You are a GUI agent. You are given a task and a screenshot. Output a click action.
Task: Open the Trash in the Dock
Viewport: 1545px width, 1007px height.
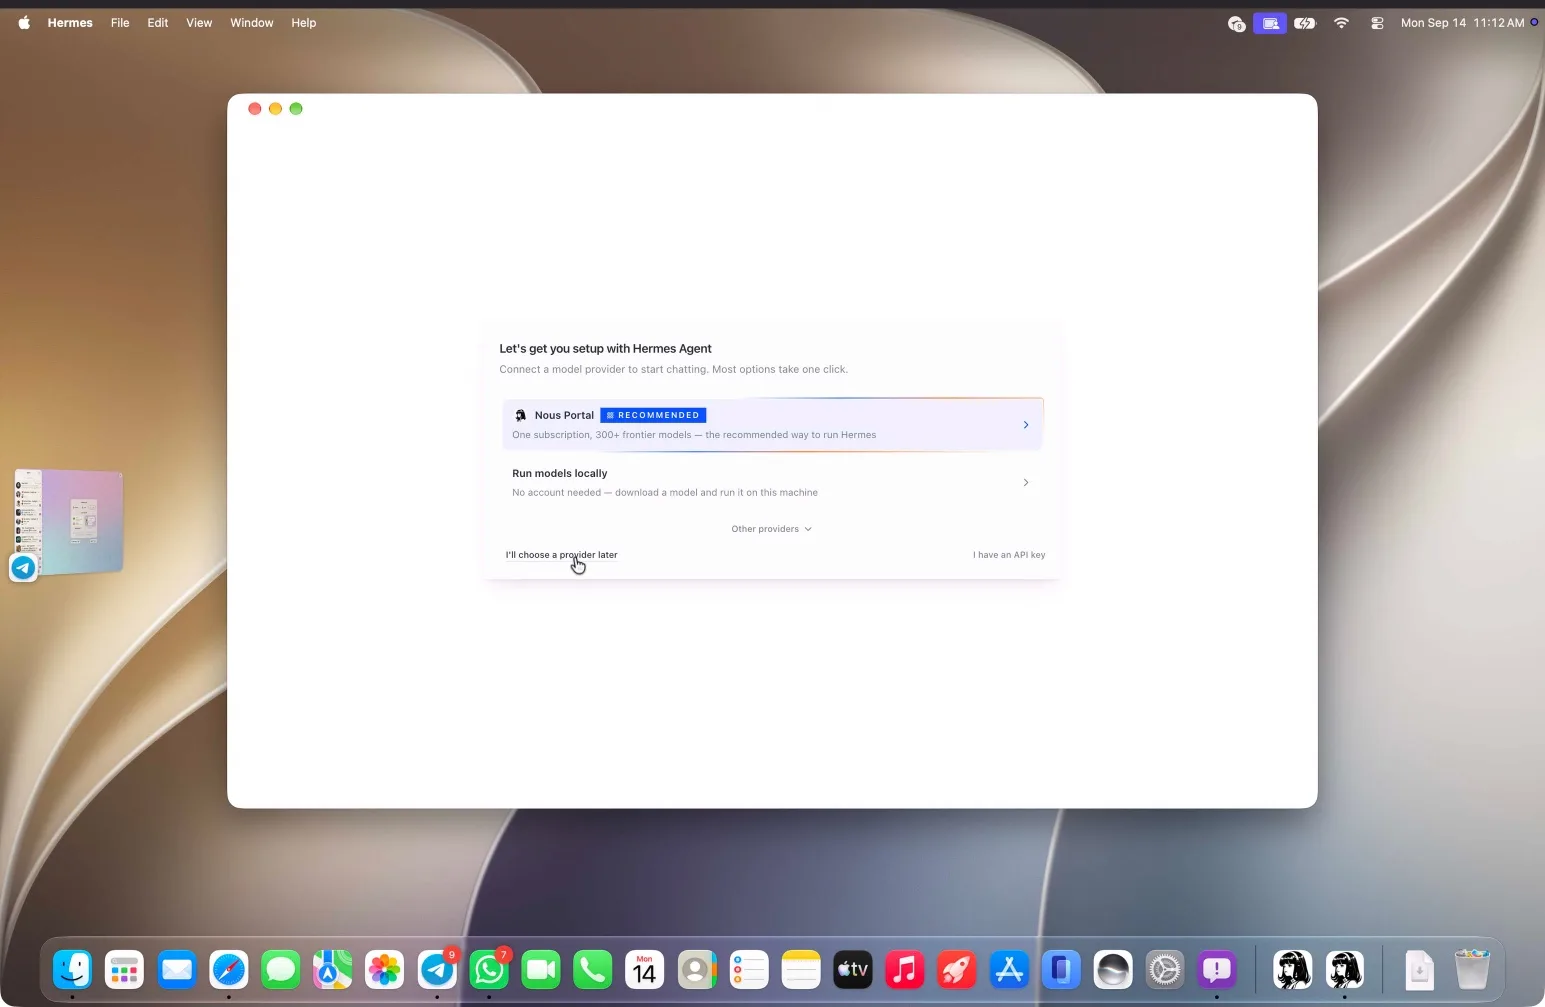point(1472,969)
